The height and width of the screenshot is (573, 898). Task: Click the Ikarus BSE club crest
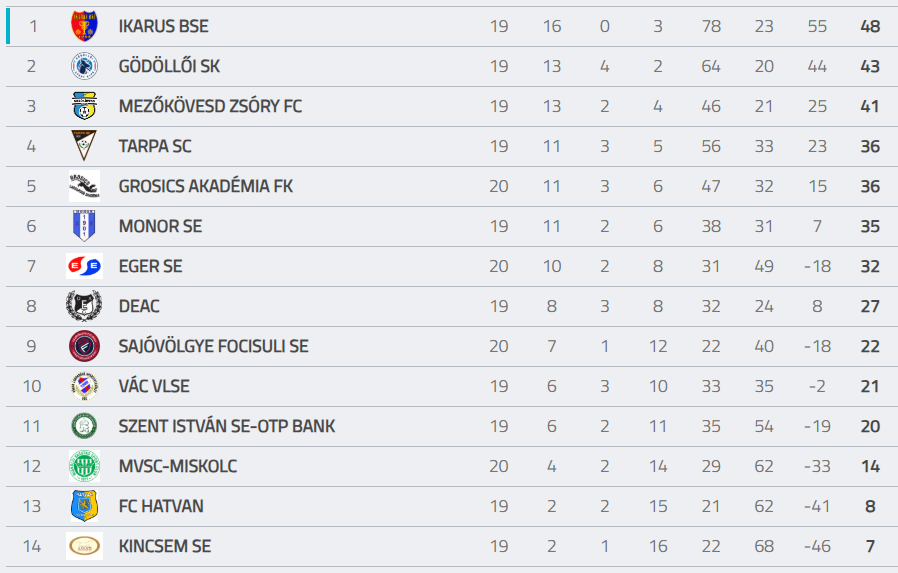(84, 26)
